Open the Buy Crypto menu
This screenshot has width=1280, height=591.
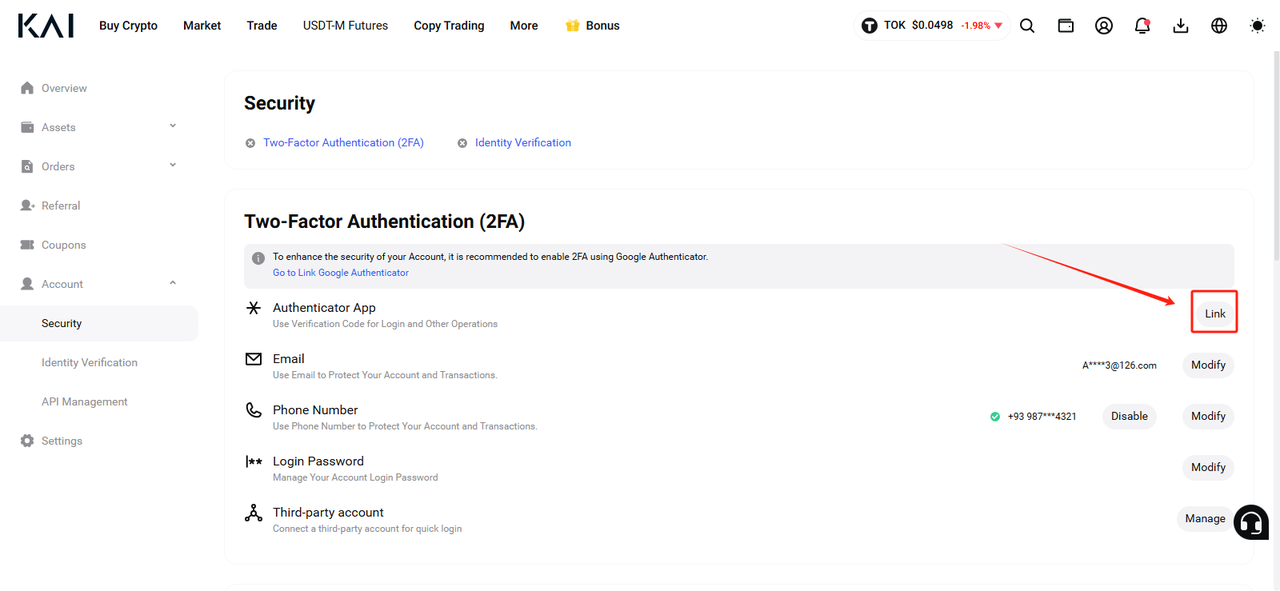pyautogui.click(x=128, y=26)
